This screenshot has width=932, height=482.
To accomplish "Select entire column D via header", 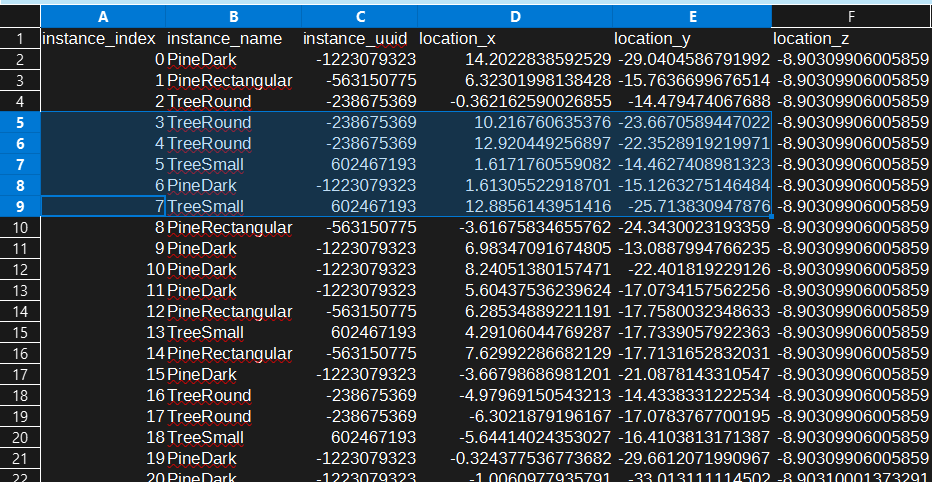I will pos(515,17).
